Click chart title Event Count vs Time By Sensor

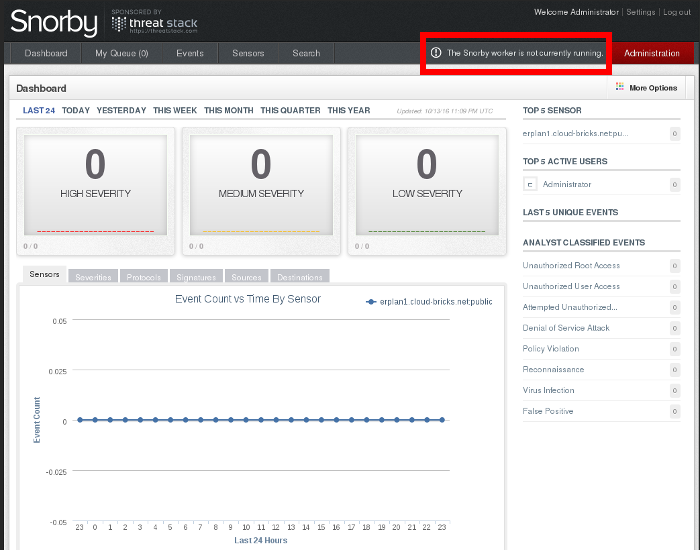coord(248,299)
